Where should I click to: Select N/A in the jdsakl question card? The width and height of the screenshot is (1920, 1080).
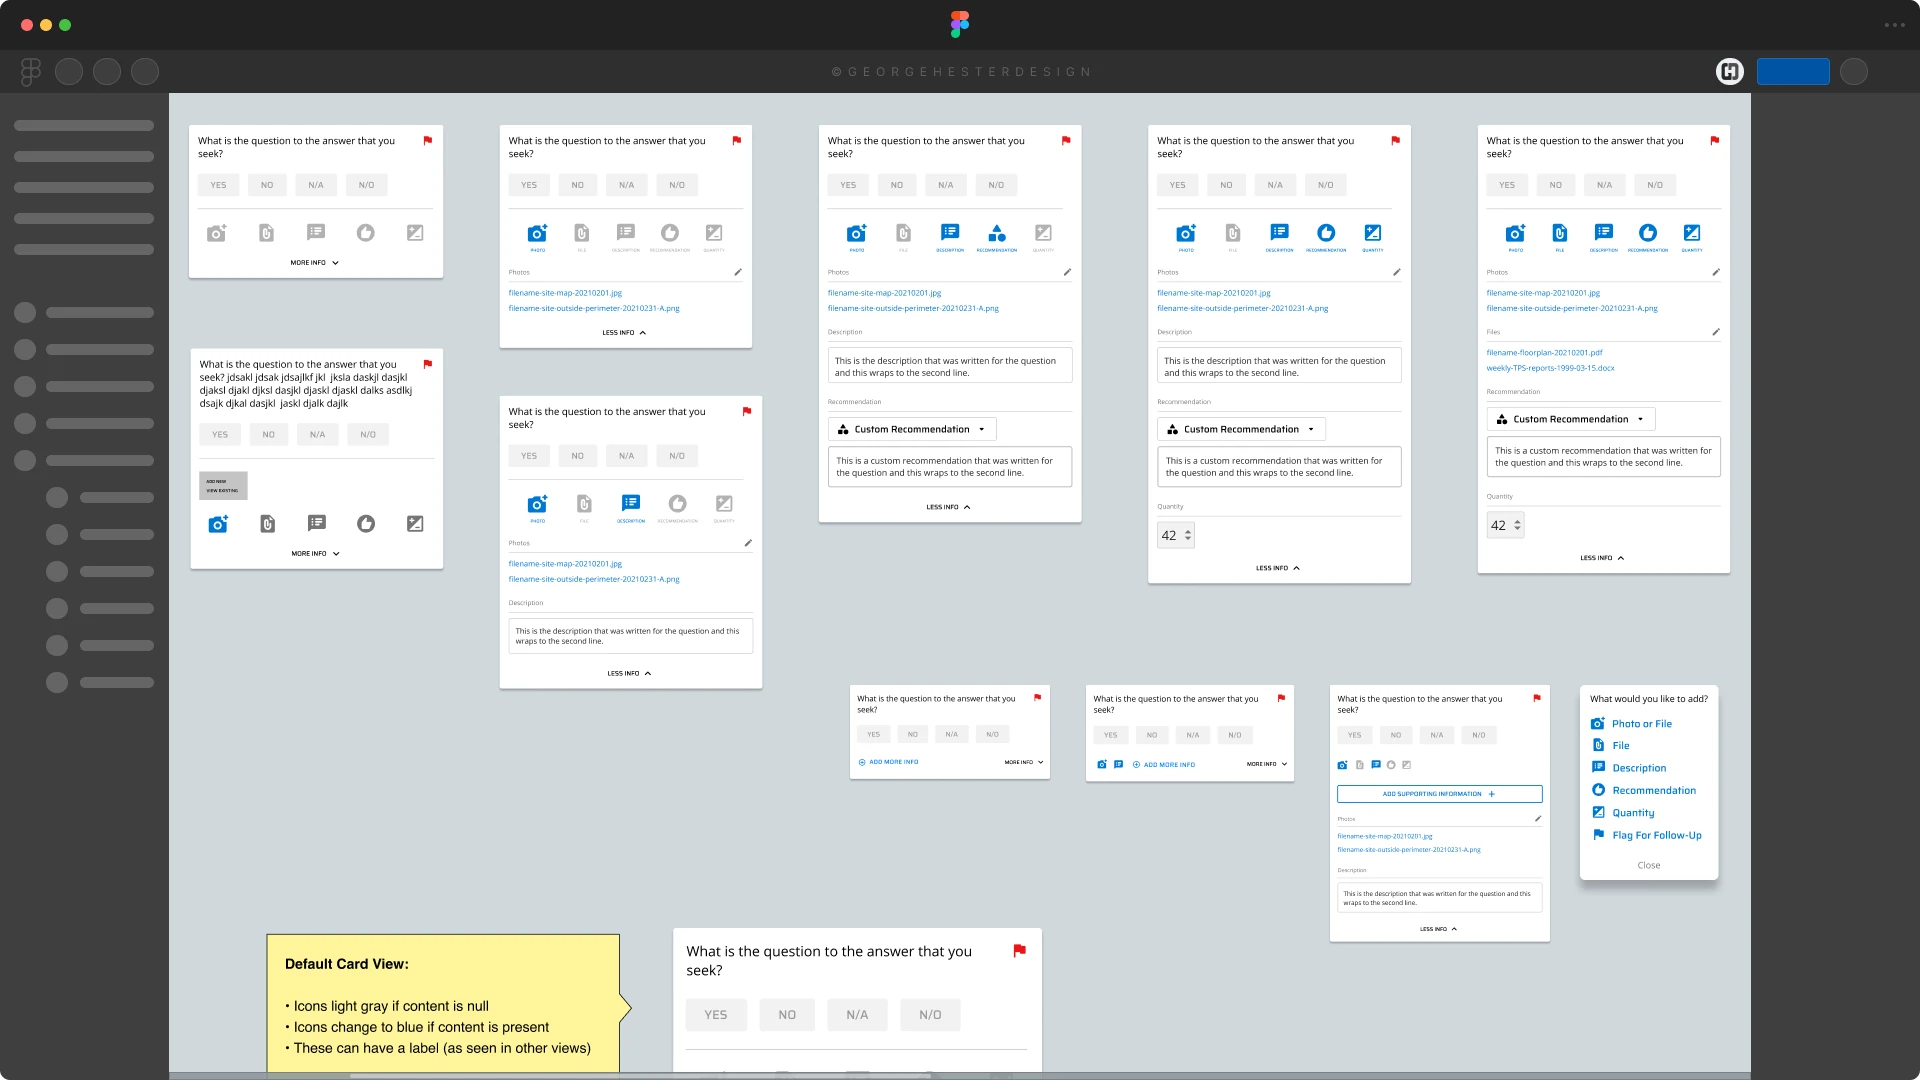coord(317,434)
